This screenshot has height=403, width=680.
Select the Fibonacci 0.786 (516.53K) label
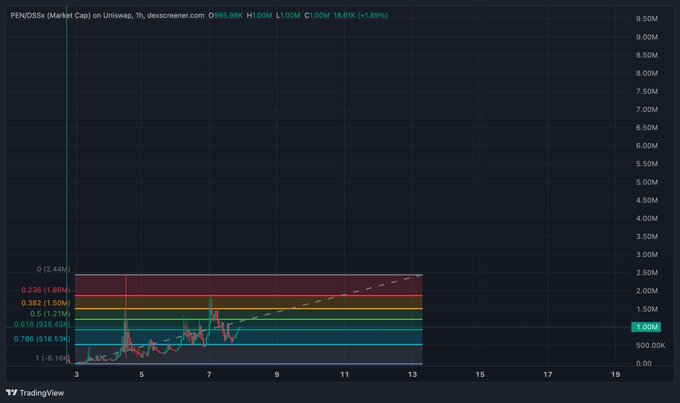[42, 339]
